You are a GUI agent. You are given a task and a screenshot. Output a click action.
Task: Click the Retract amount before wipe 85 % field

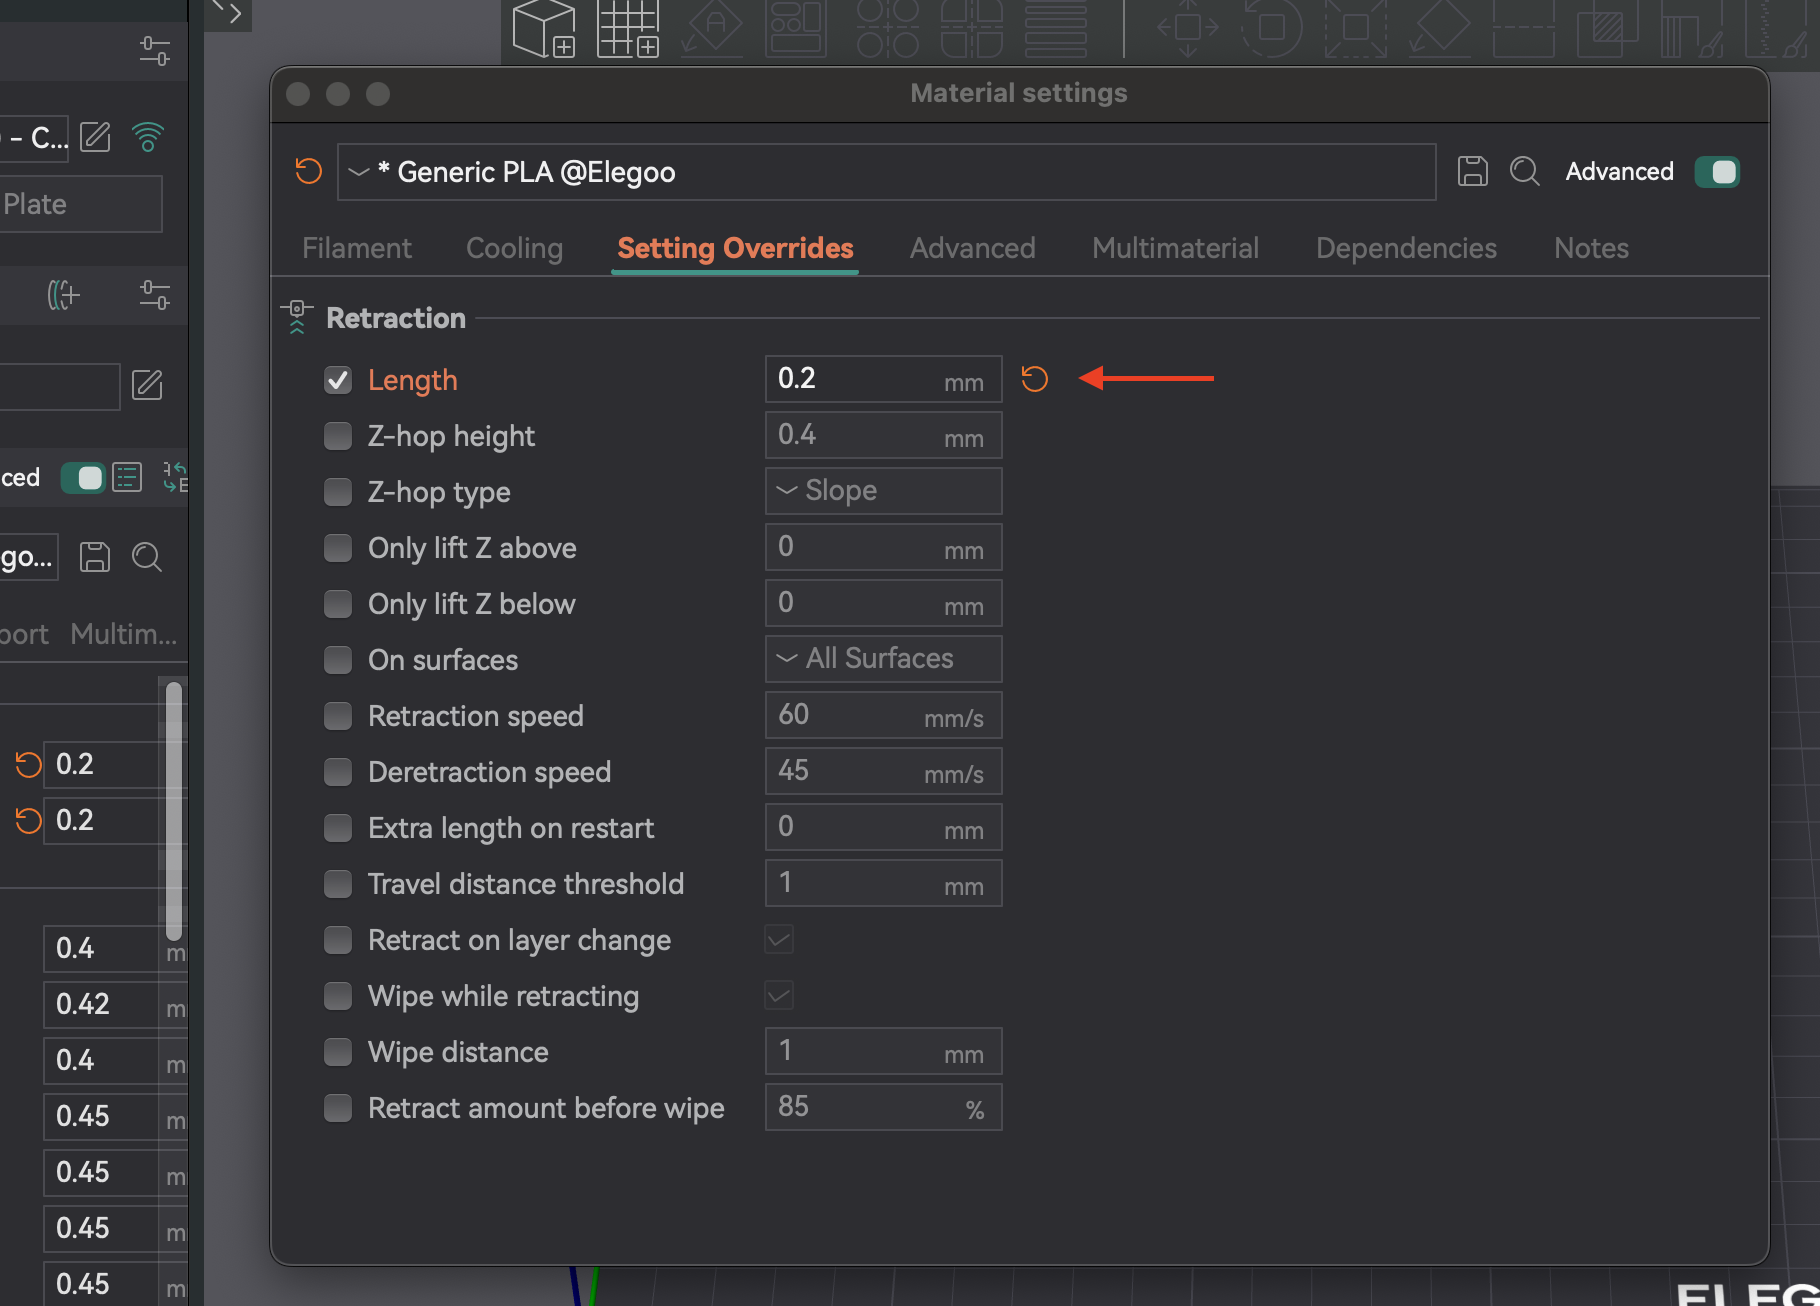(883, 1107)
